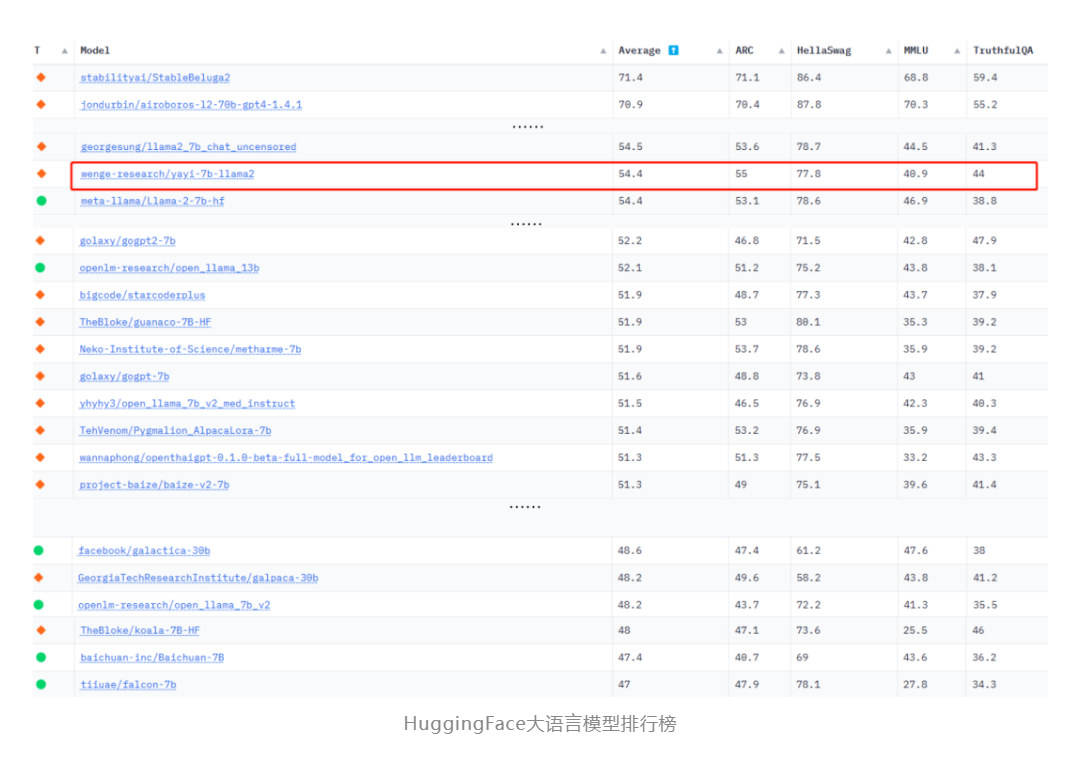Click the green circle beside tiiuae/falcon-7b
Viewport: 1082px width, 762px height.
pyautogui.click(x=41, y=684)
